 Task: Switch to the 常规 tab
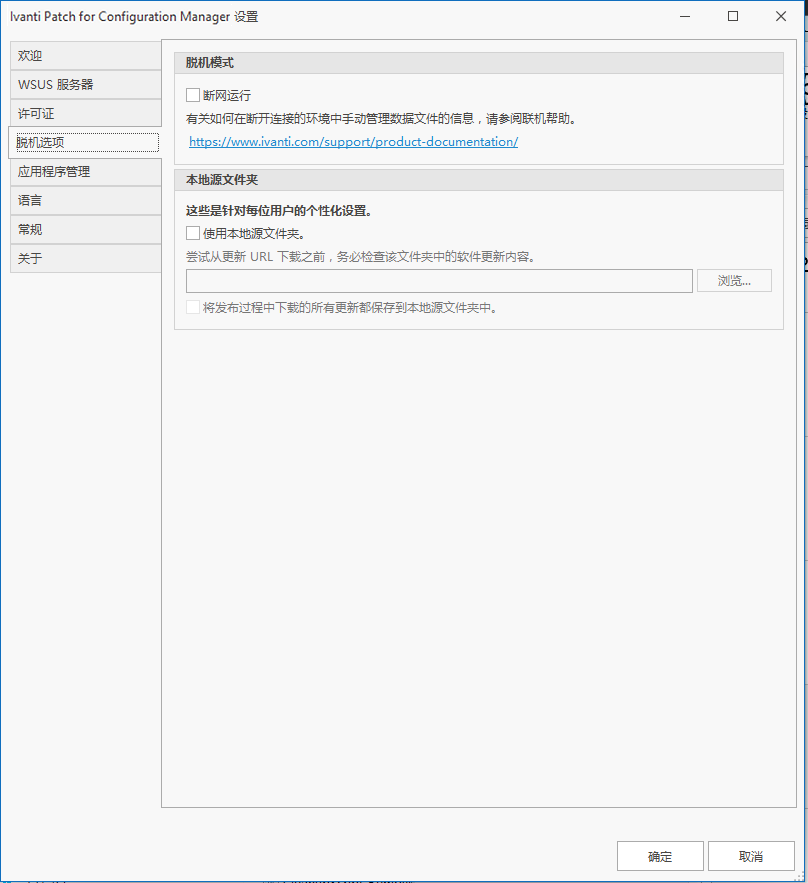(86, 229)
